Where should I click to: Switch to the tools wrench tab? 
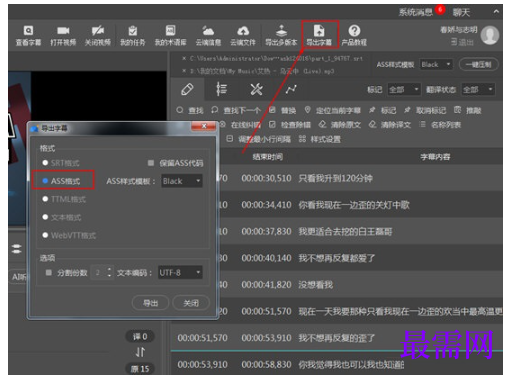(x=256, y=90)
